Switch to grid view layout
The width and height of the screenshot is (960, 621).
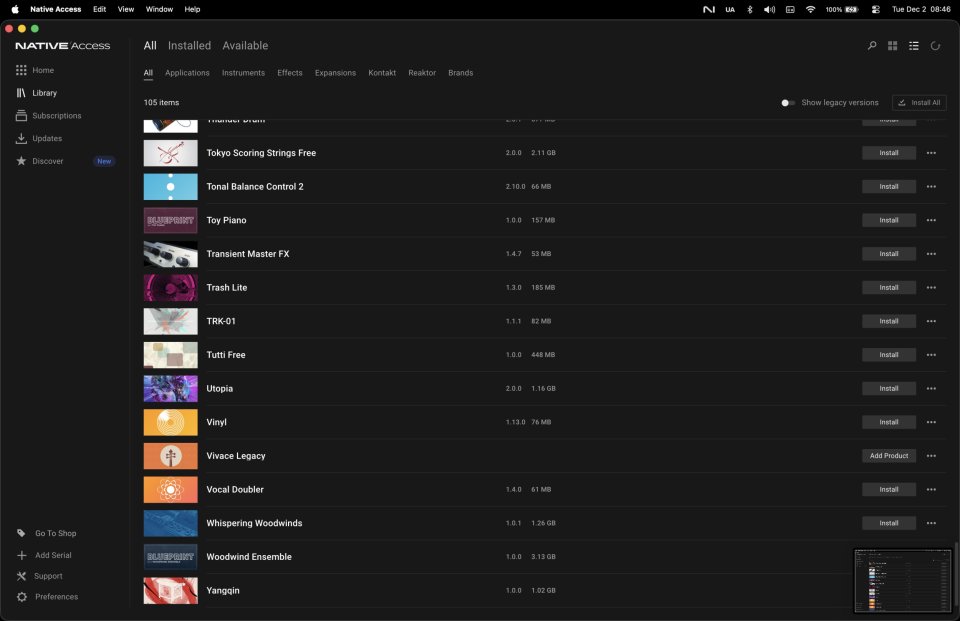click(x=892, y=45)
